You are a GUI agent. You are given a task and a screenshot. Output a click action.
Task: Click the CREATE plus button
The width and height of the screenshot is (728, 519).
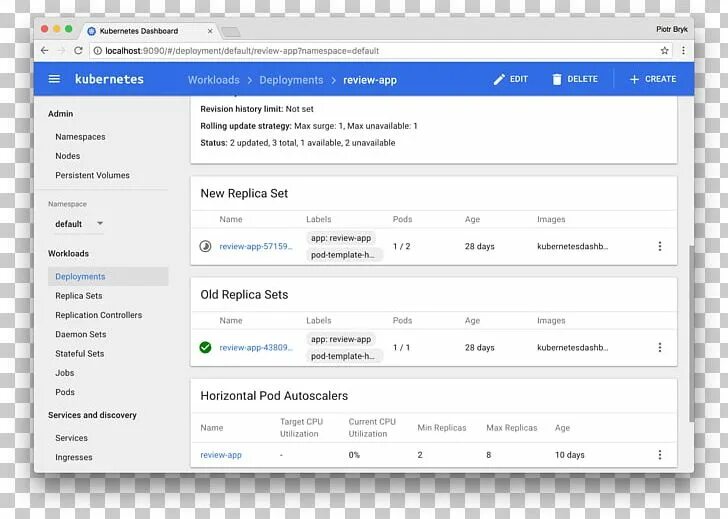652,79
